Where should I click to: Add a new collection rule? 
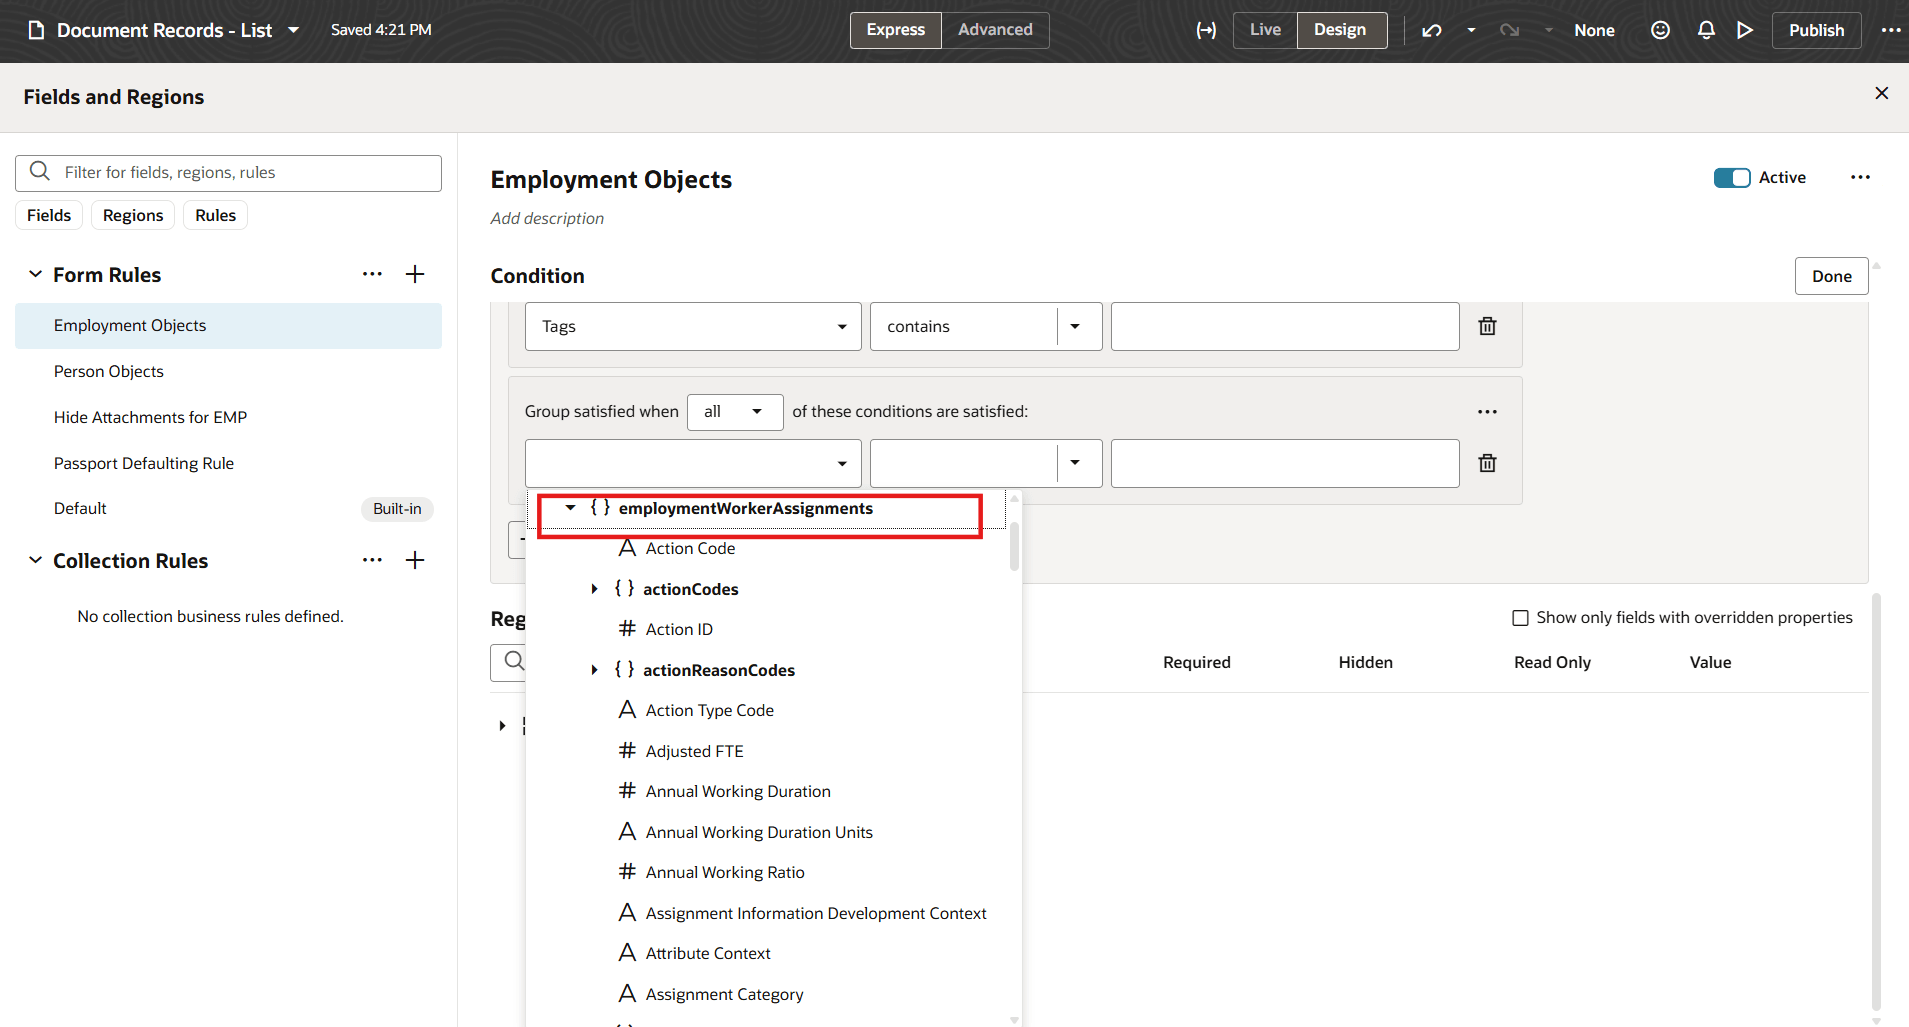pyautogui.click(x=415, y=560)
